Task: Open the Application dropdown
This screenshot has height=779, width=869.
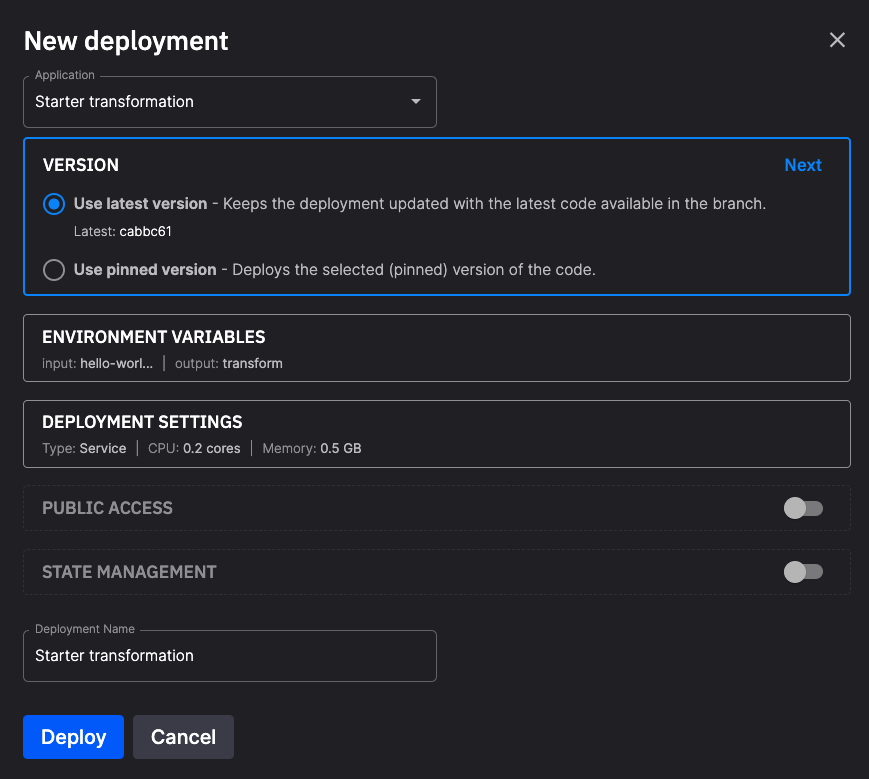Action: tap(230, 101)
